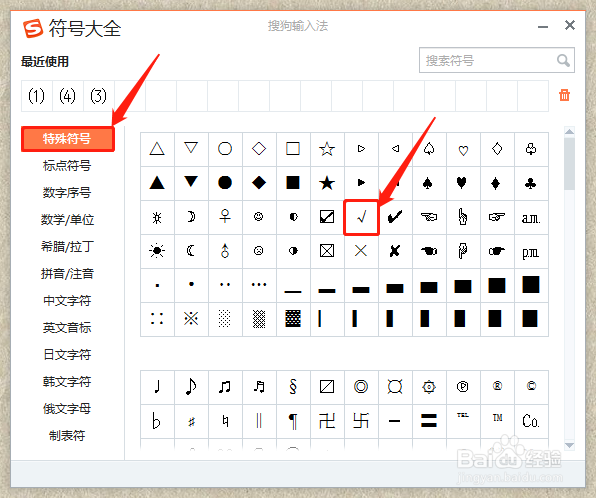Insert the beamed eighth notes symbol

click(225, 387)
